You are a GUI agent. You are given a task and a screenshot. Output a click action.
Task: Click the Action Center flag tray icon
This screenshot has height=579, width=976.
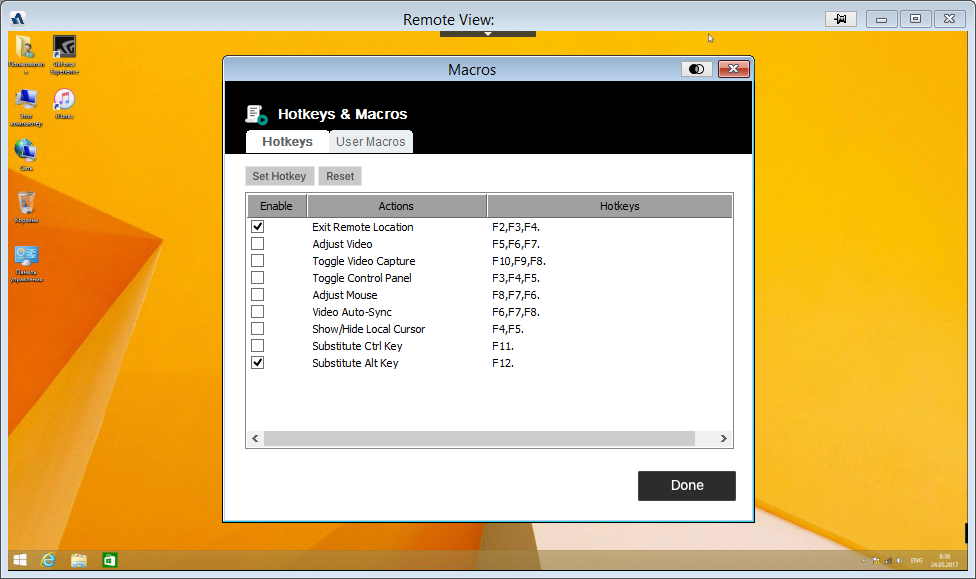[876, 560]
